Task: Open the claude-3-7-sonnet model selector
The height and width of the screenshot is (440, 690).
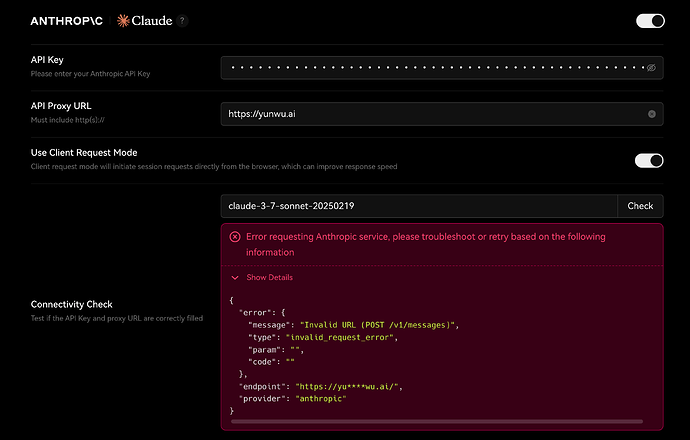Action: (x=420, y=206)
